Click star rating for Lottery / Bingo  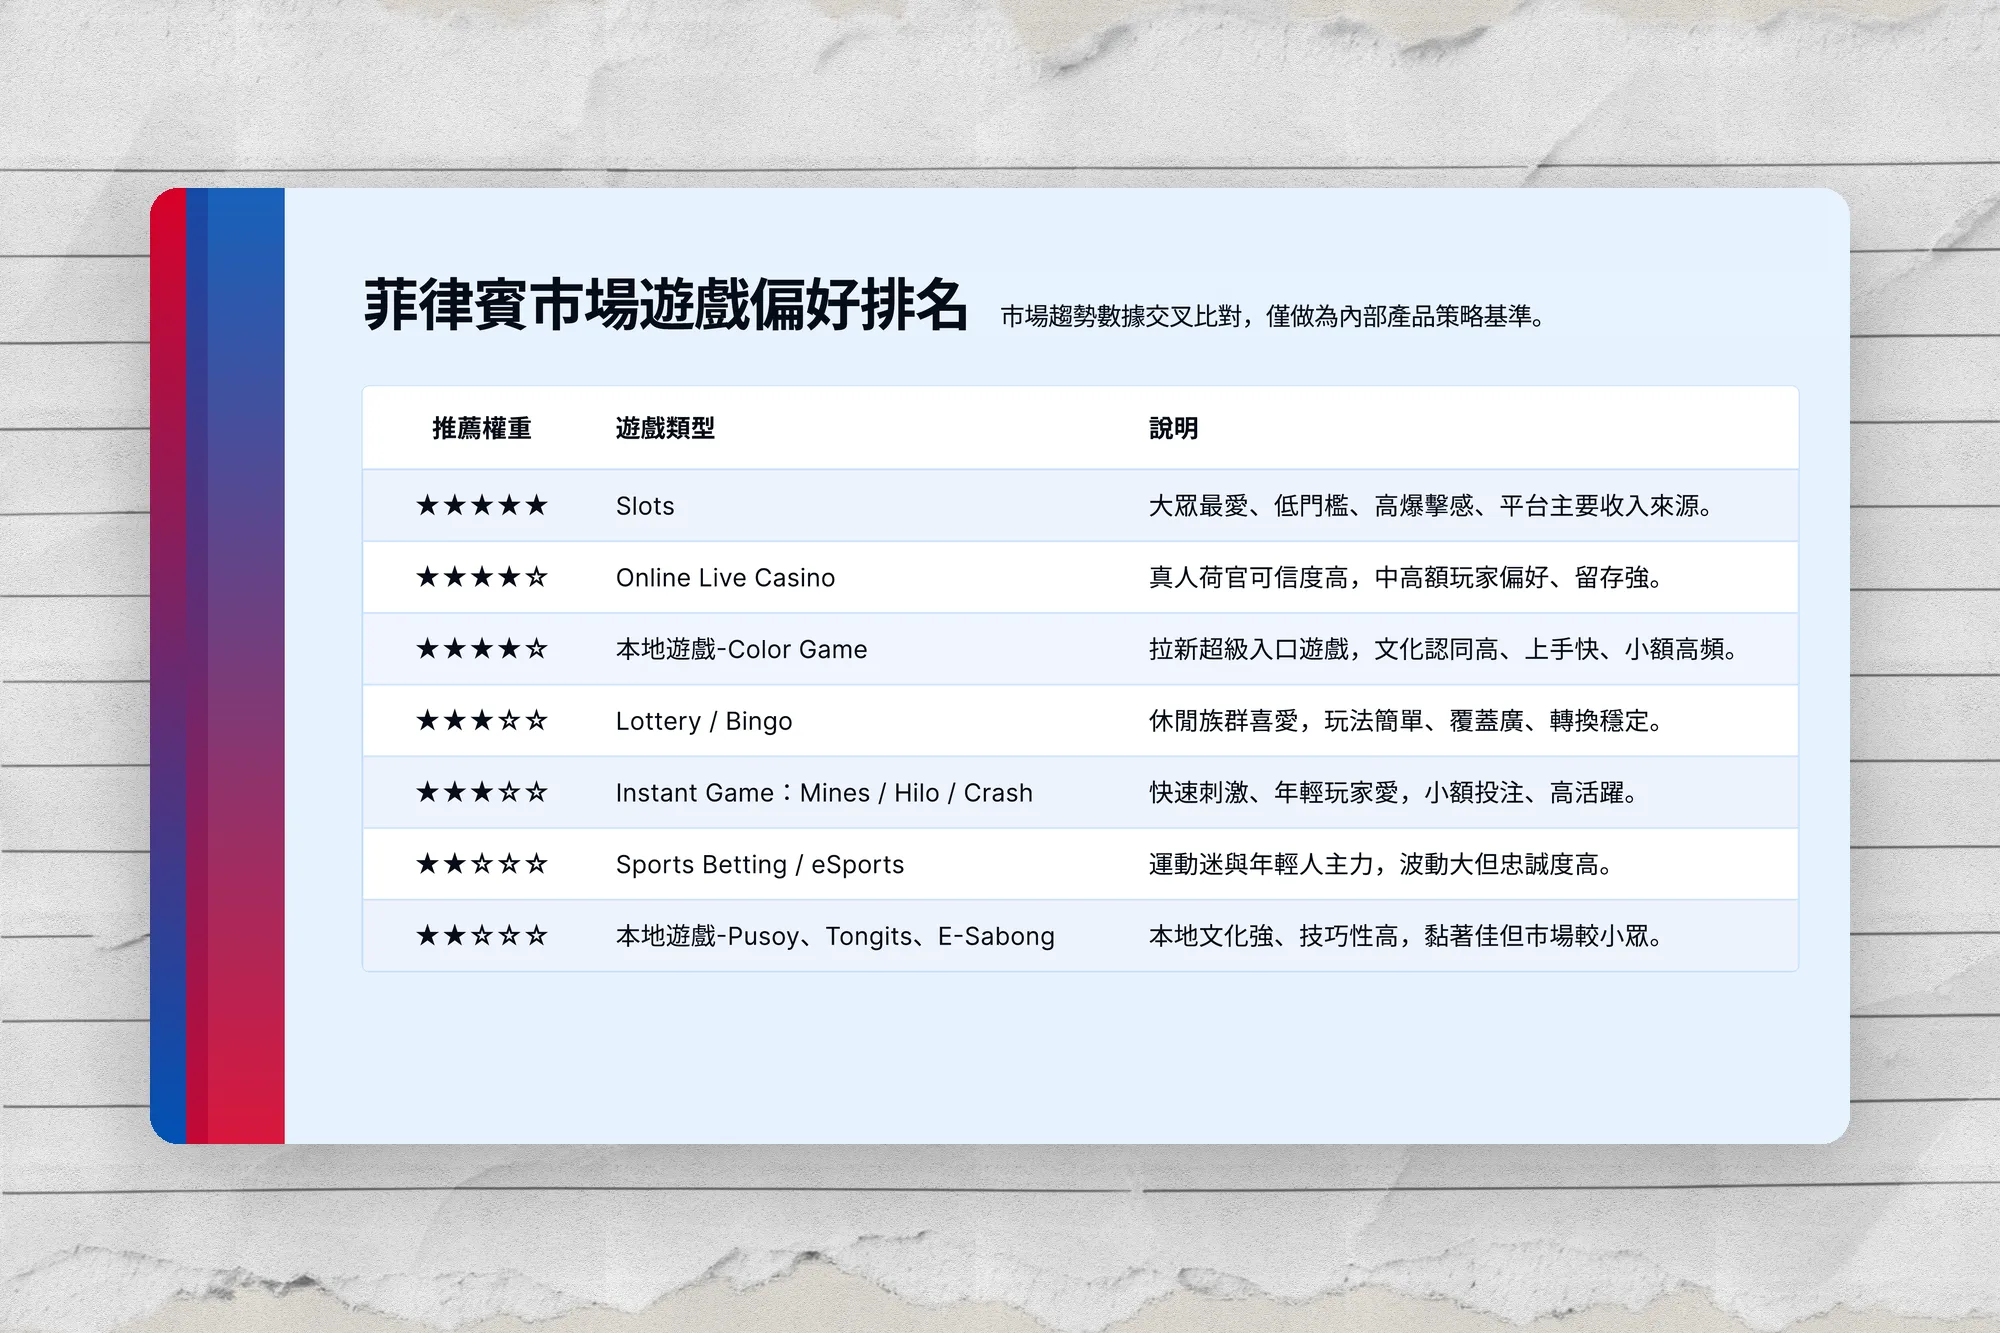(x=482, y=720)
